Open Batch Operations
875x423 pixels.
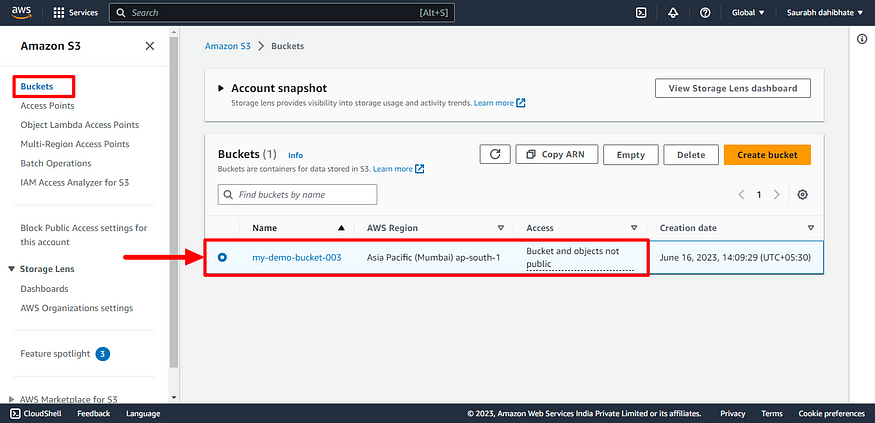(56, 164)
